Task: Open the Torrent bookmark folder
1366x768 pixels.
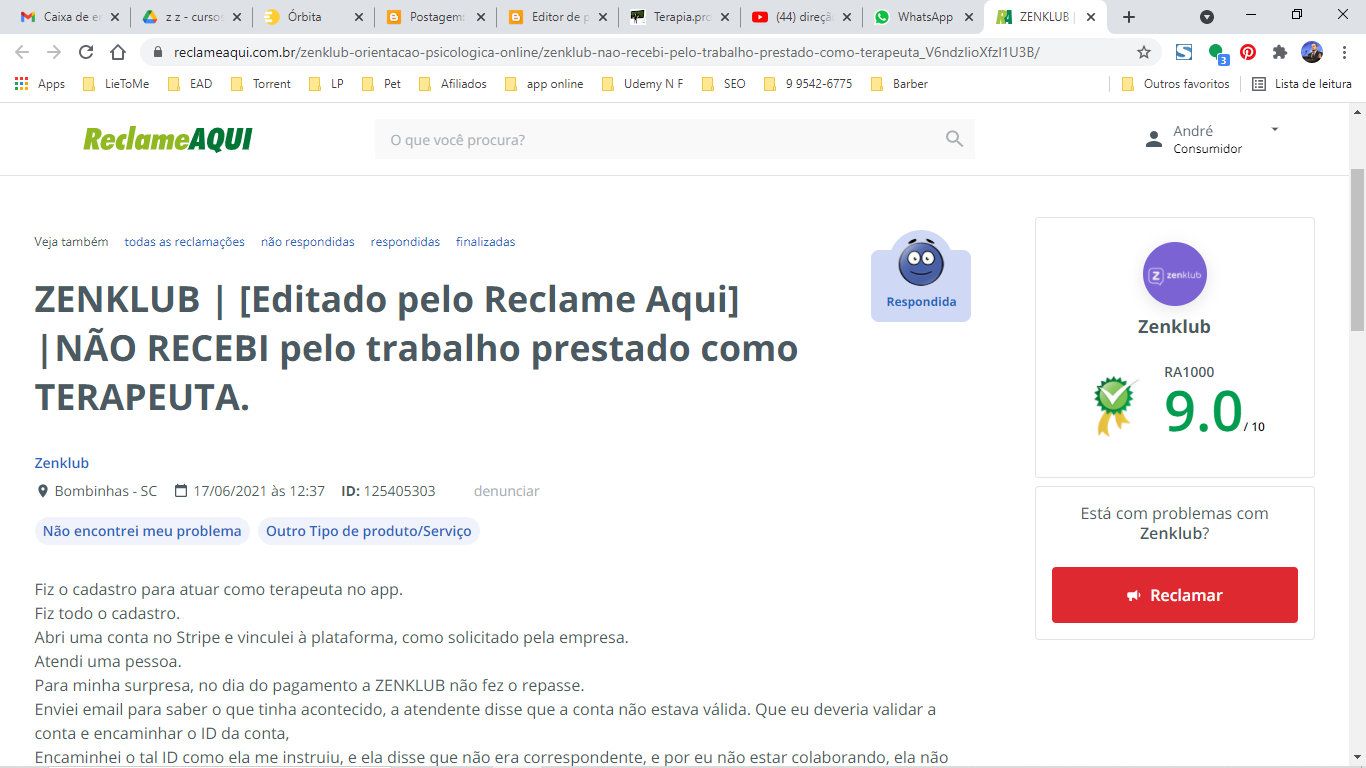Action: 260,84
